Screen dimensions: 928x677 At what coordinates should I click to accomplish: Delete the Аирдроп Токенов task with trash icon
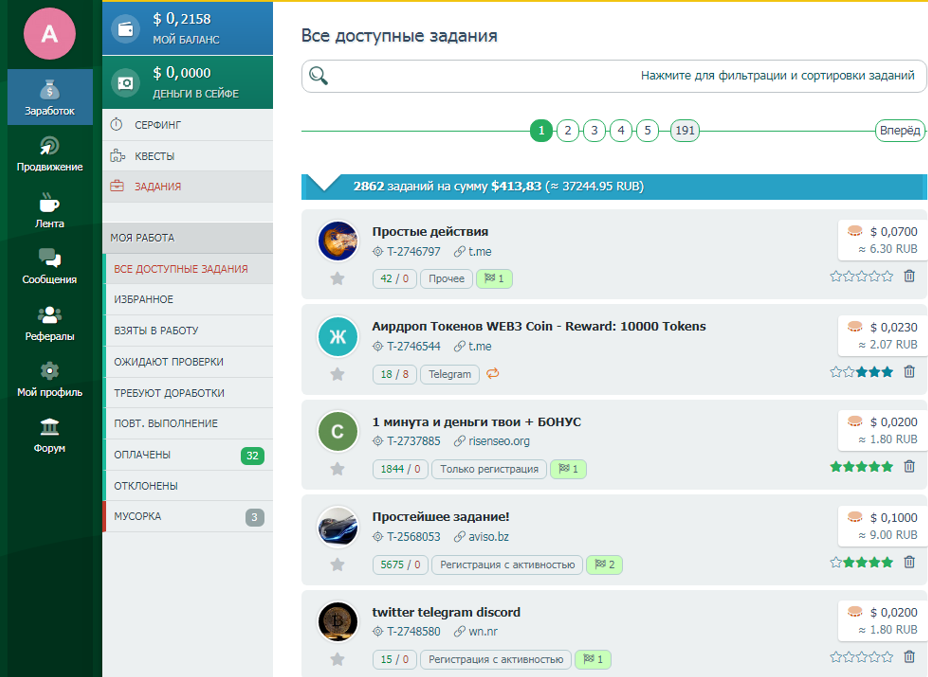pos(910,372)
